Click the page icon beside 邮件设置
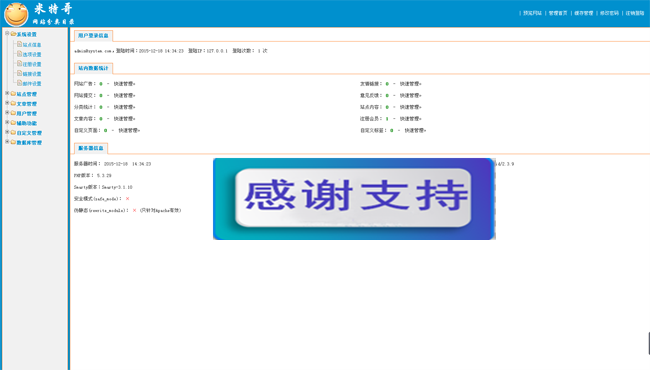The height and width of the screenshot is (370, 650). (x=19, y=83)
